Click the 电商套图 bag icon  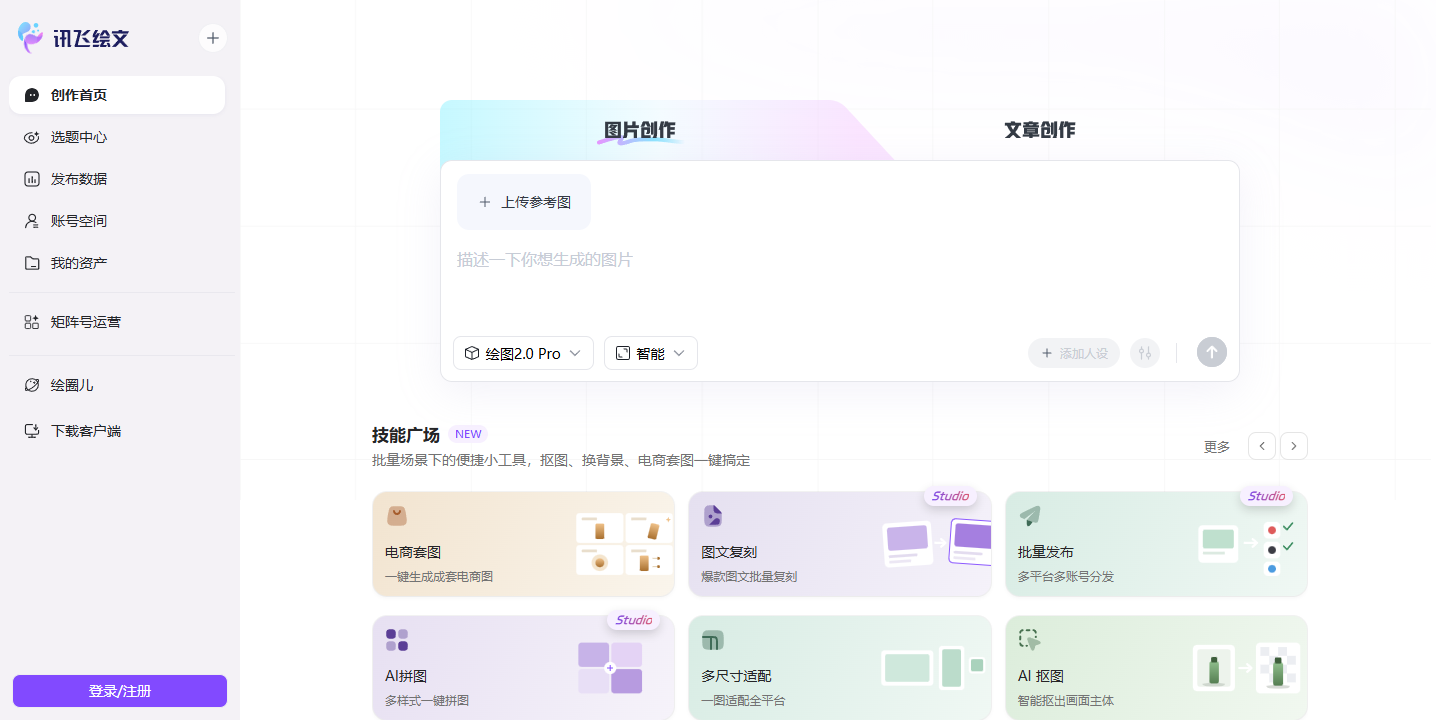point(397,516)
